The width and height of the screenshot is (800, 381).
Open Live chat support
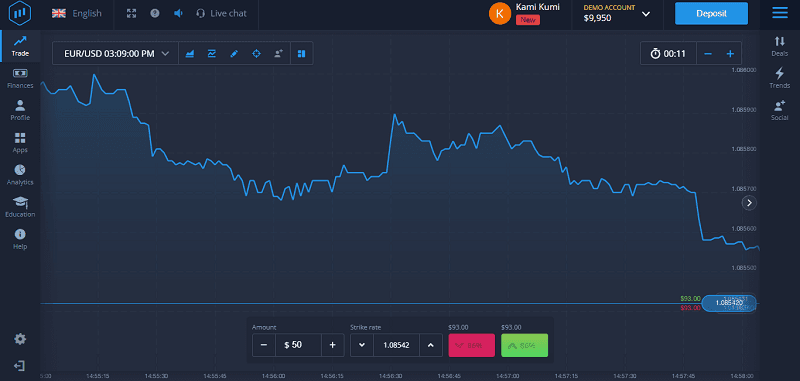tap(221, 14)
